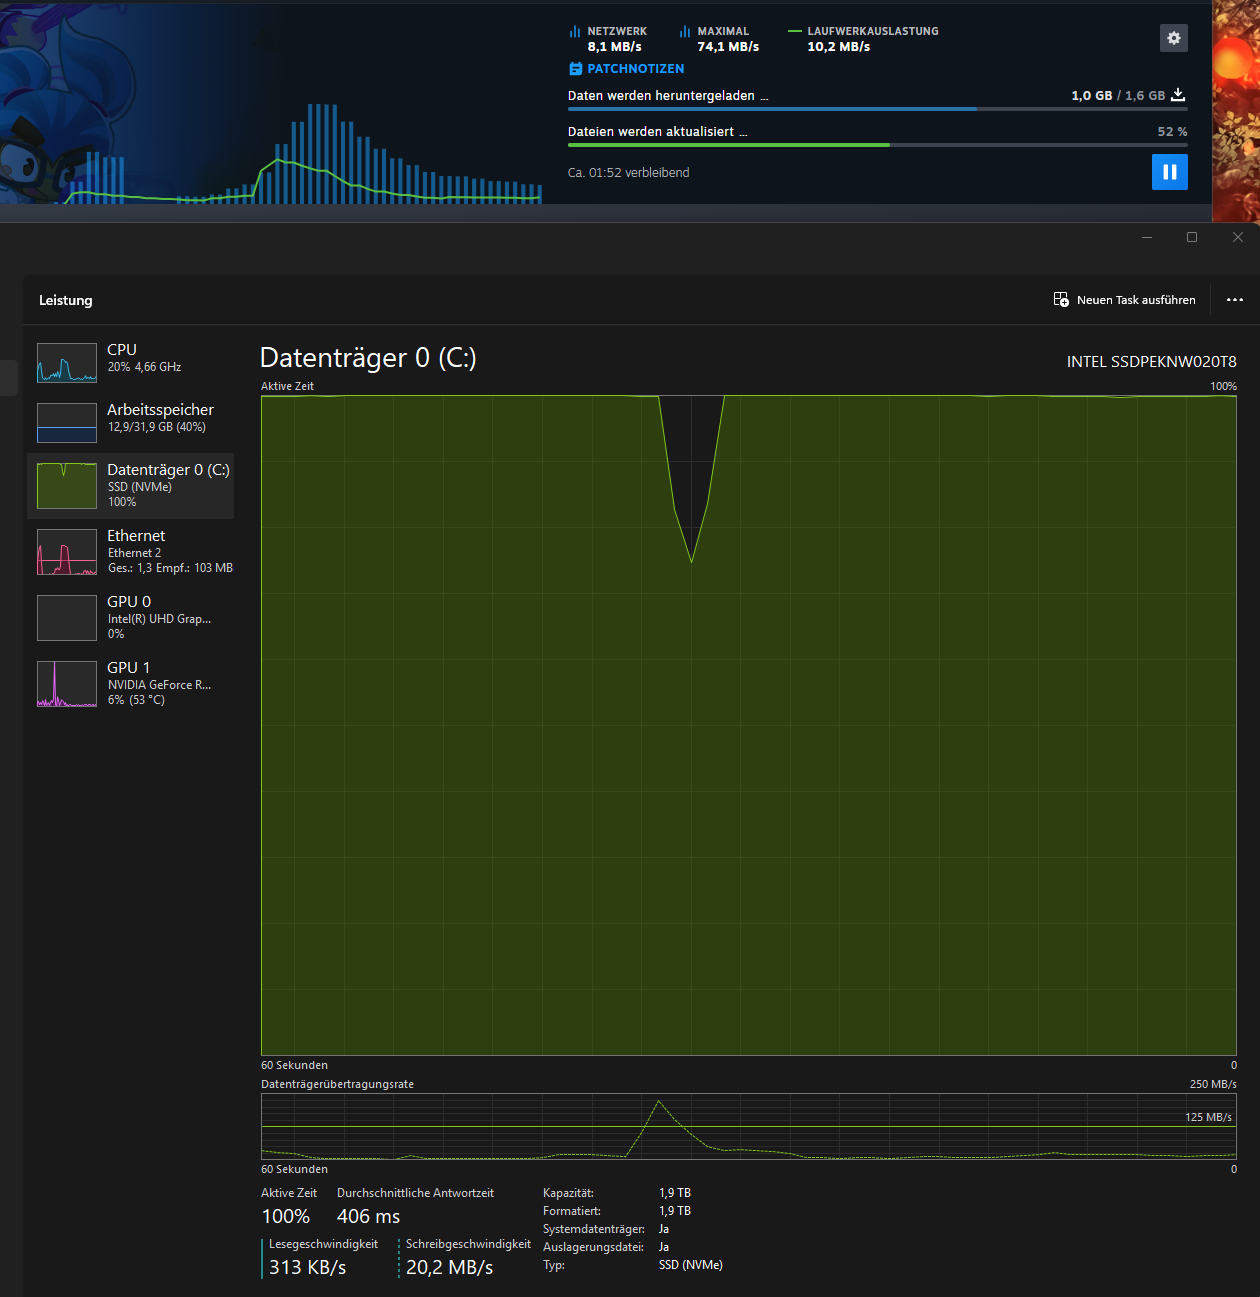
Task: Click the Leistung page title
Action: click(66, 300)
